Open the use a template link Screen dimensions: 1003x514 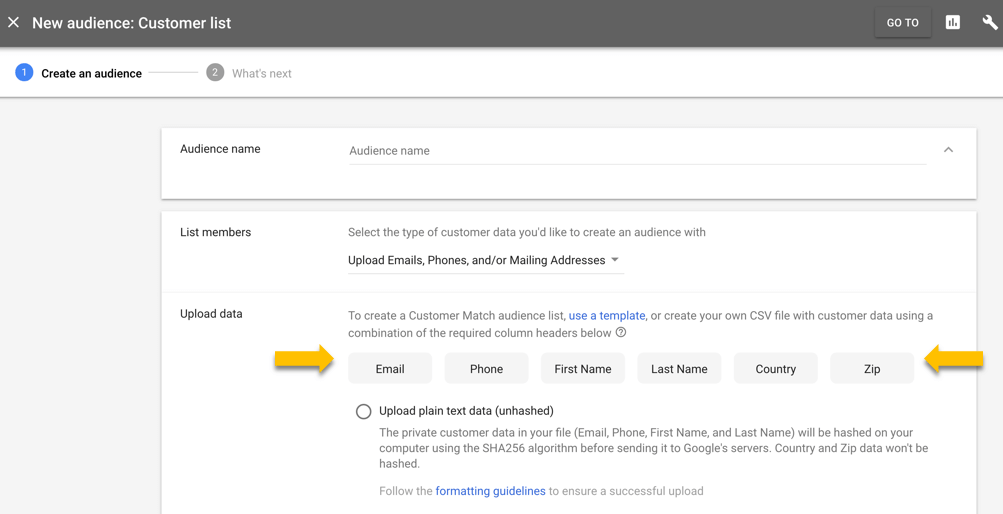(x=607, y=316)
